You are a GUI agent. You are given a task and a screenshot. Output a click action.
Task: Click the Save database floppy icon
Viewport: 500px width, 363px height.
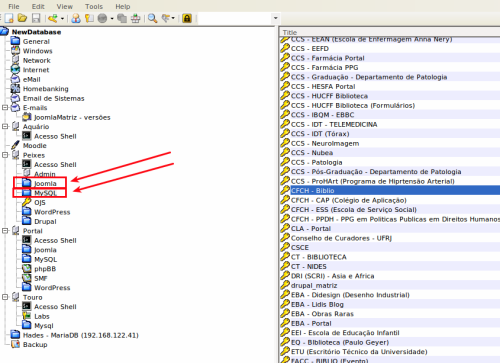36,18
